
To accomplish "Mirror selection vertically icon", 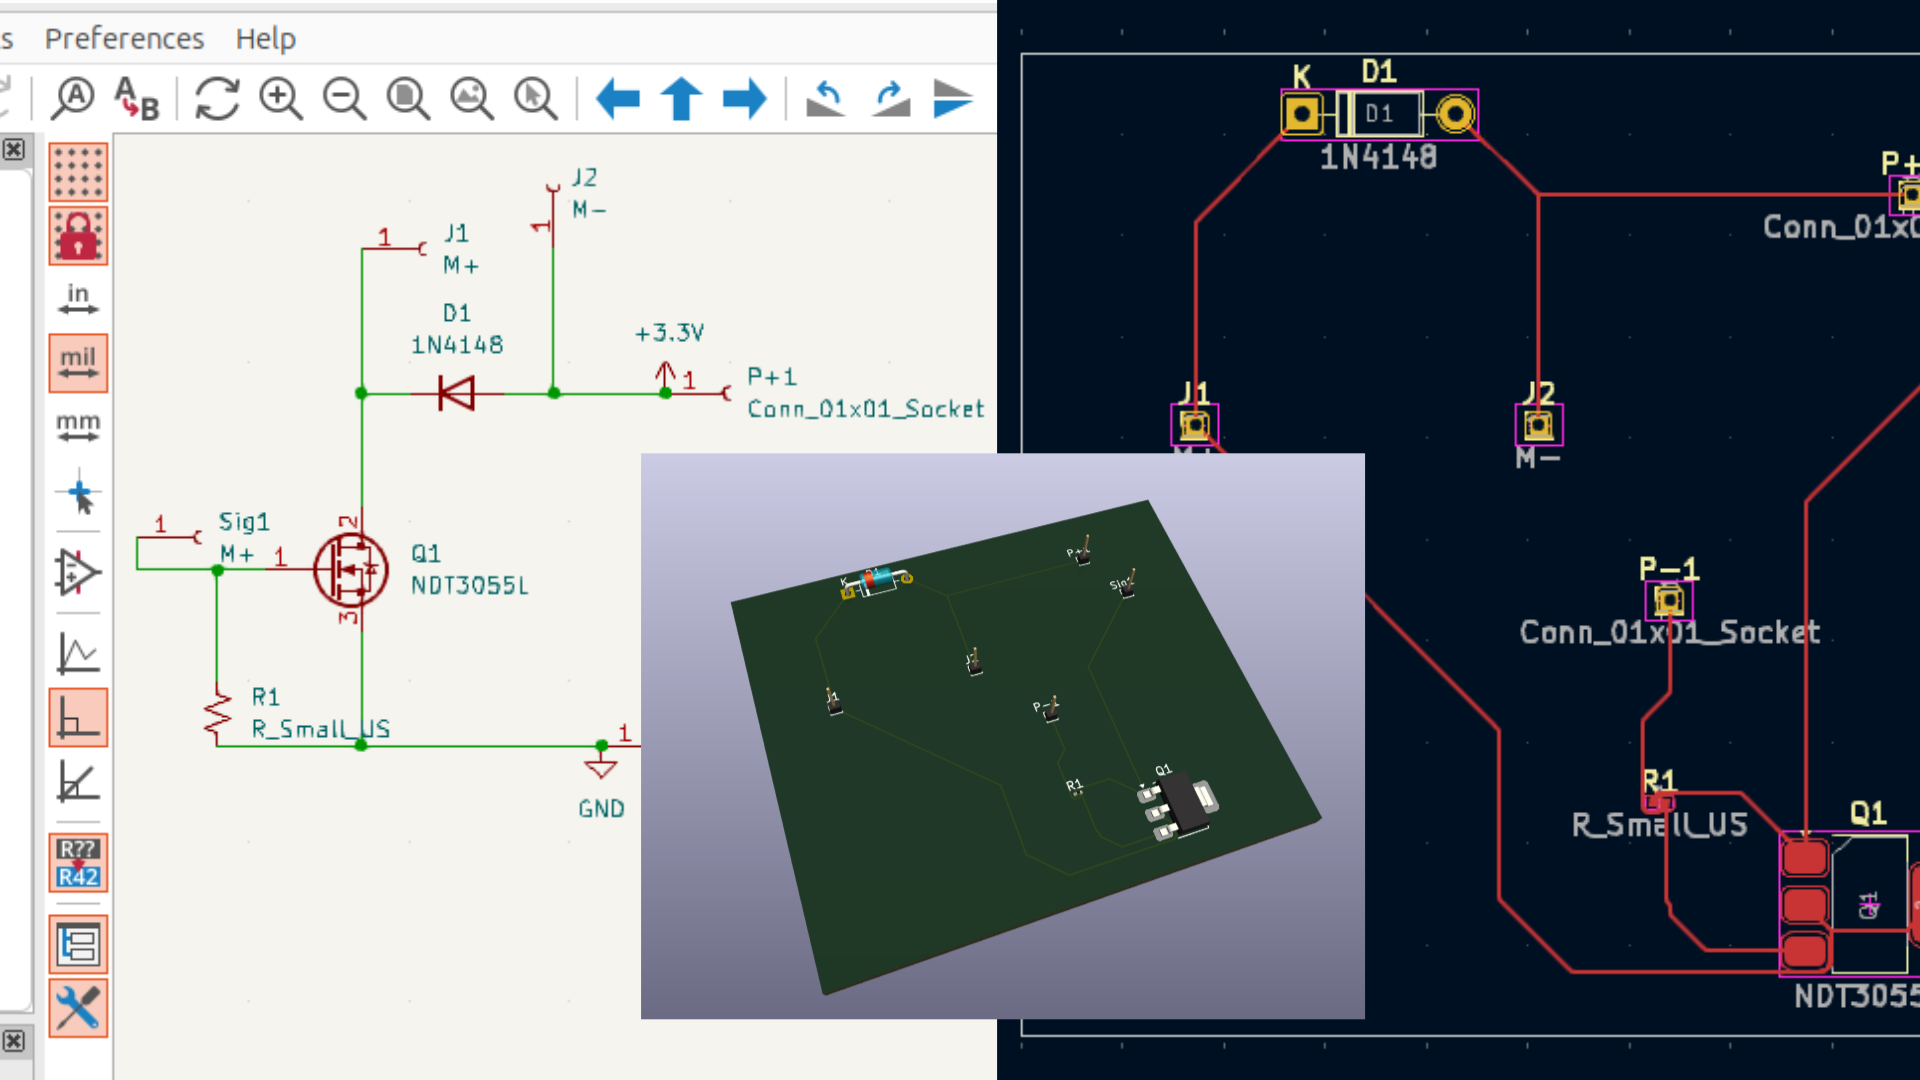I will pyautogui.click(x=952, y=98).
